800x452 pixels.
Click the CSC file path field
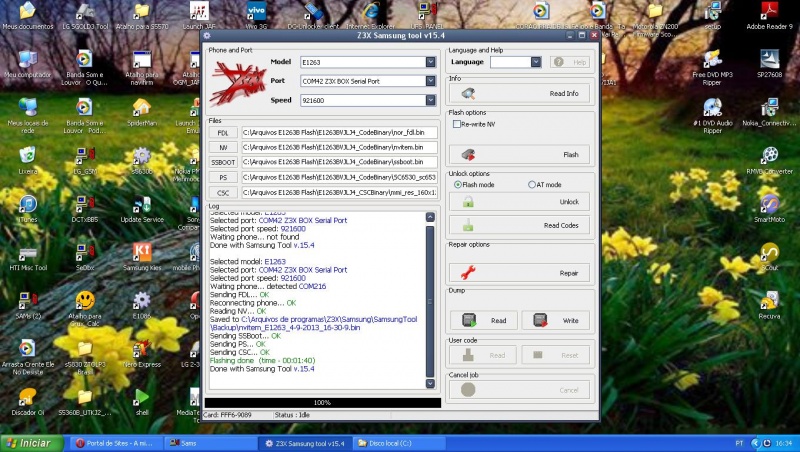(x=339, y=193)
